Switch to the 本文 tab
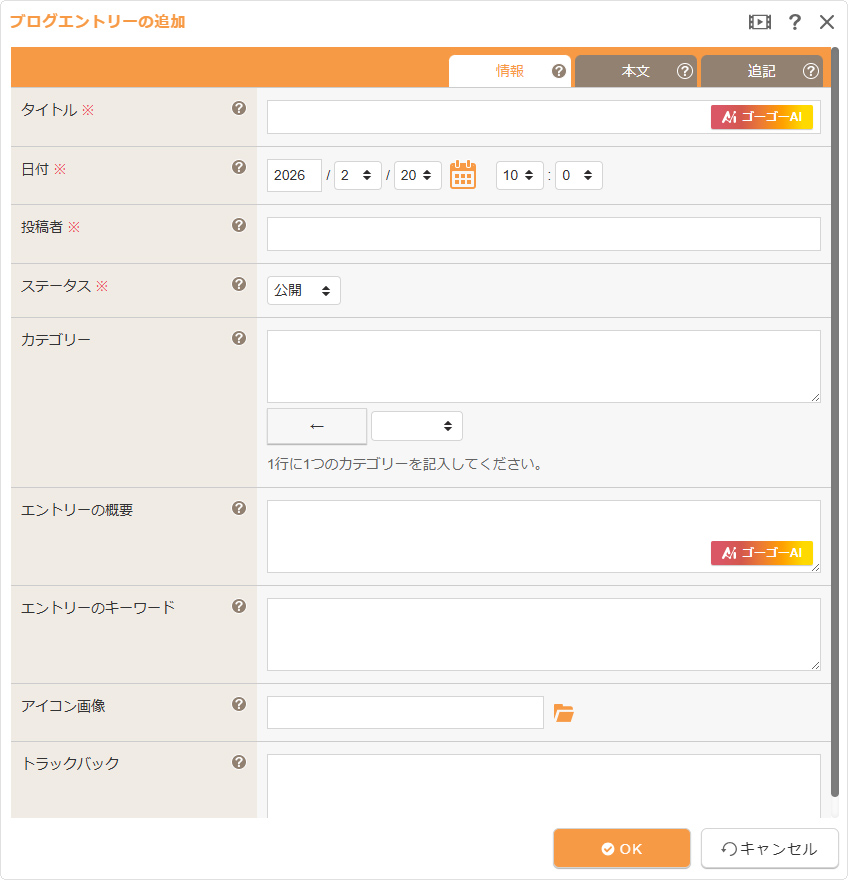This screenshot has height=880, width=848. (636, 71)
